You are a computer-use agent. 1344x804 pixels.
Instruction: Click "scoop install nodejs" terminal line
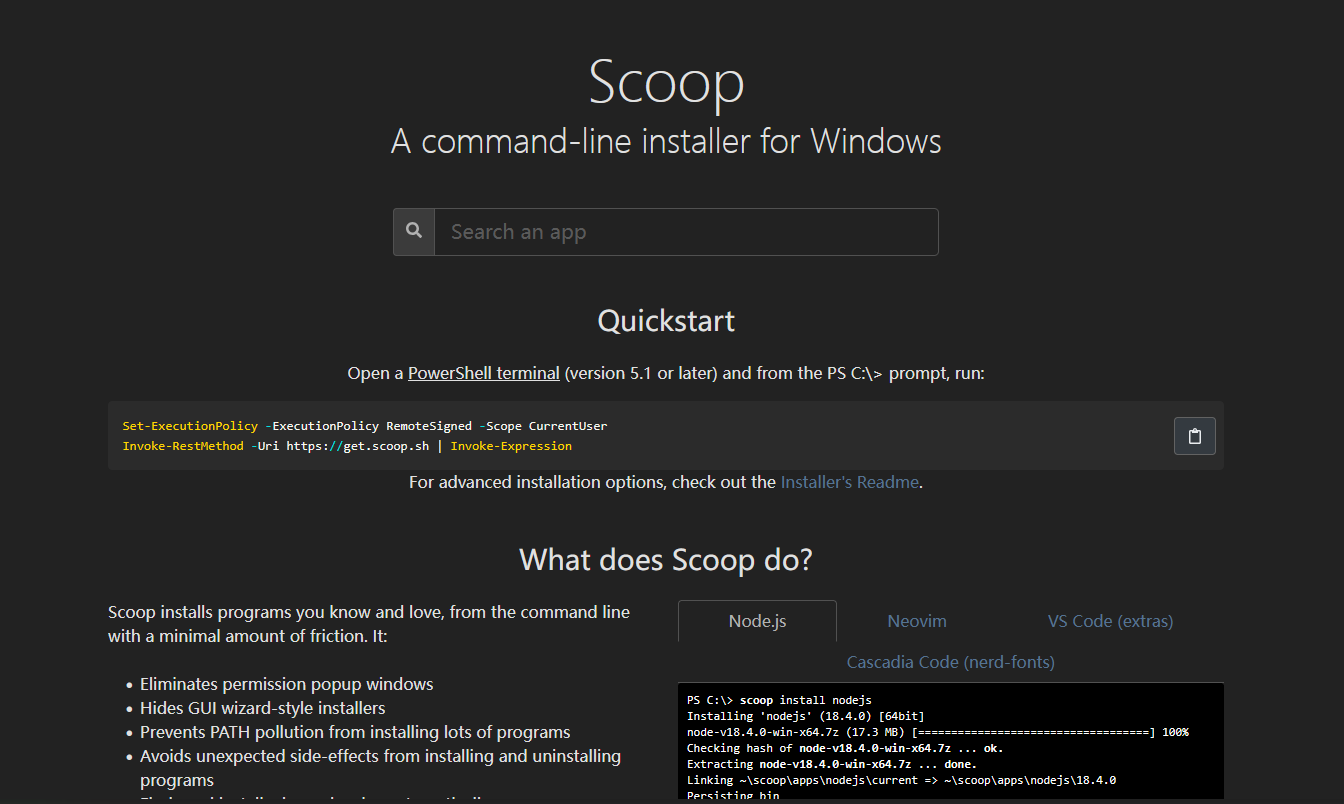click(x=779, y=700)
